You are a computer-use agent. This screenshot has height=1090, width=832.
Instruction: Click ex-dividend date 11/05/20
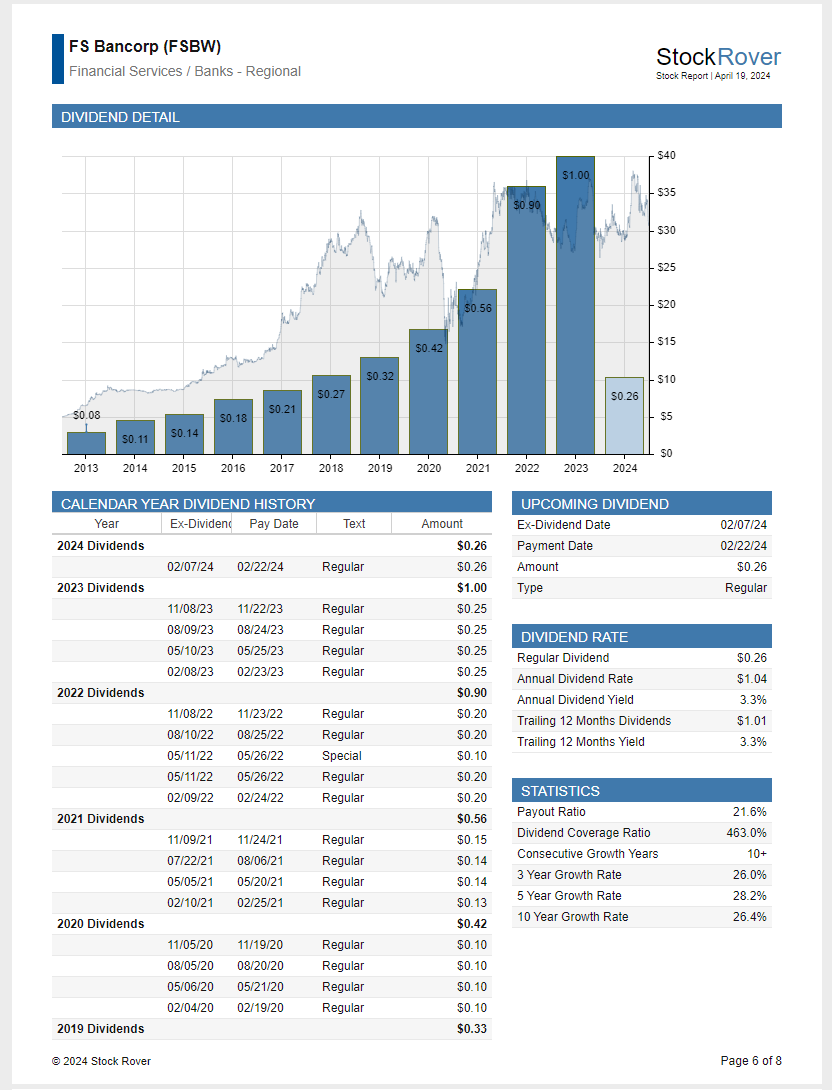click(x=190, y=945)
